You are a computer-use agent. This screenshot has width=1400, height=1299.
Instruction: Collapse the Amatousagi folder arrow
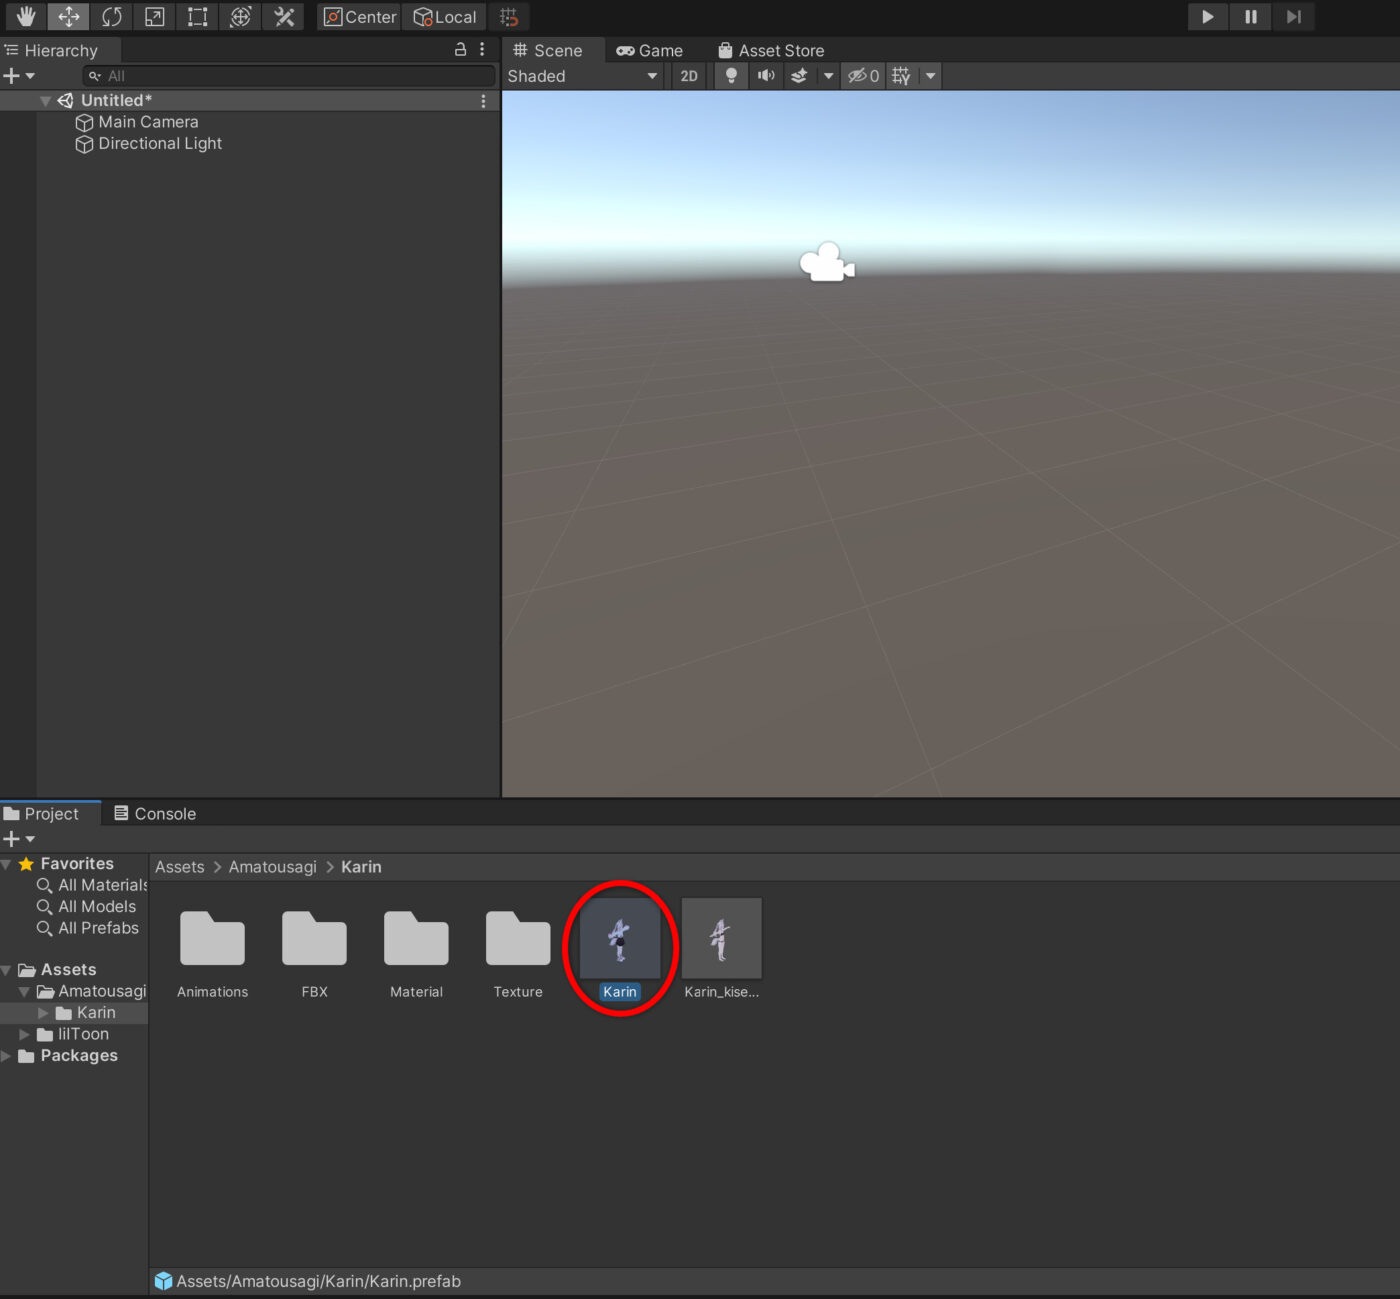(x=24, y=992)
